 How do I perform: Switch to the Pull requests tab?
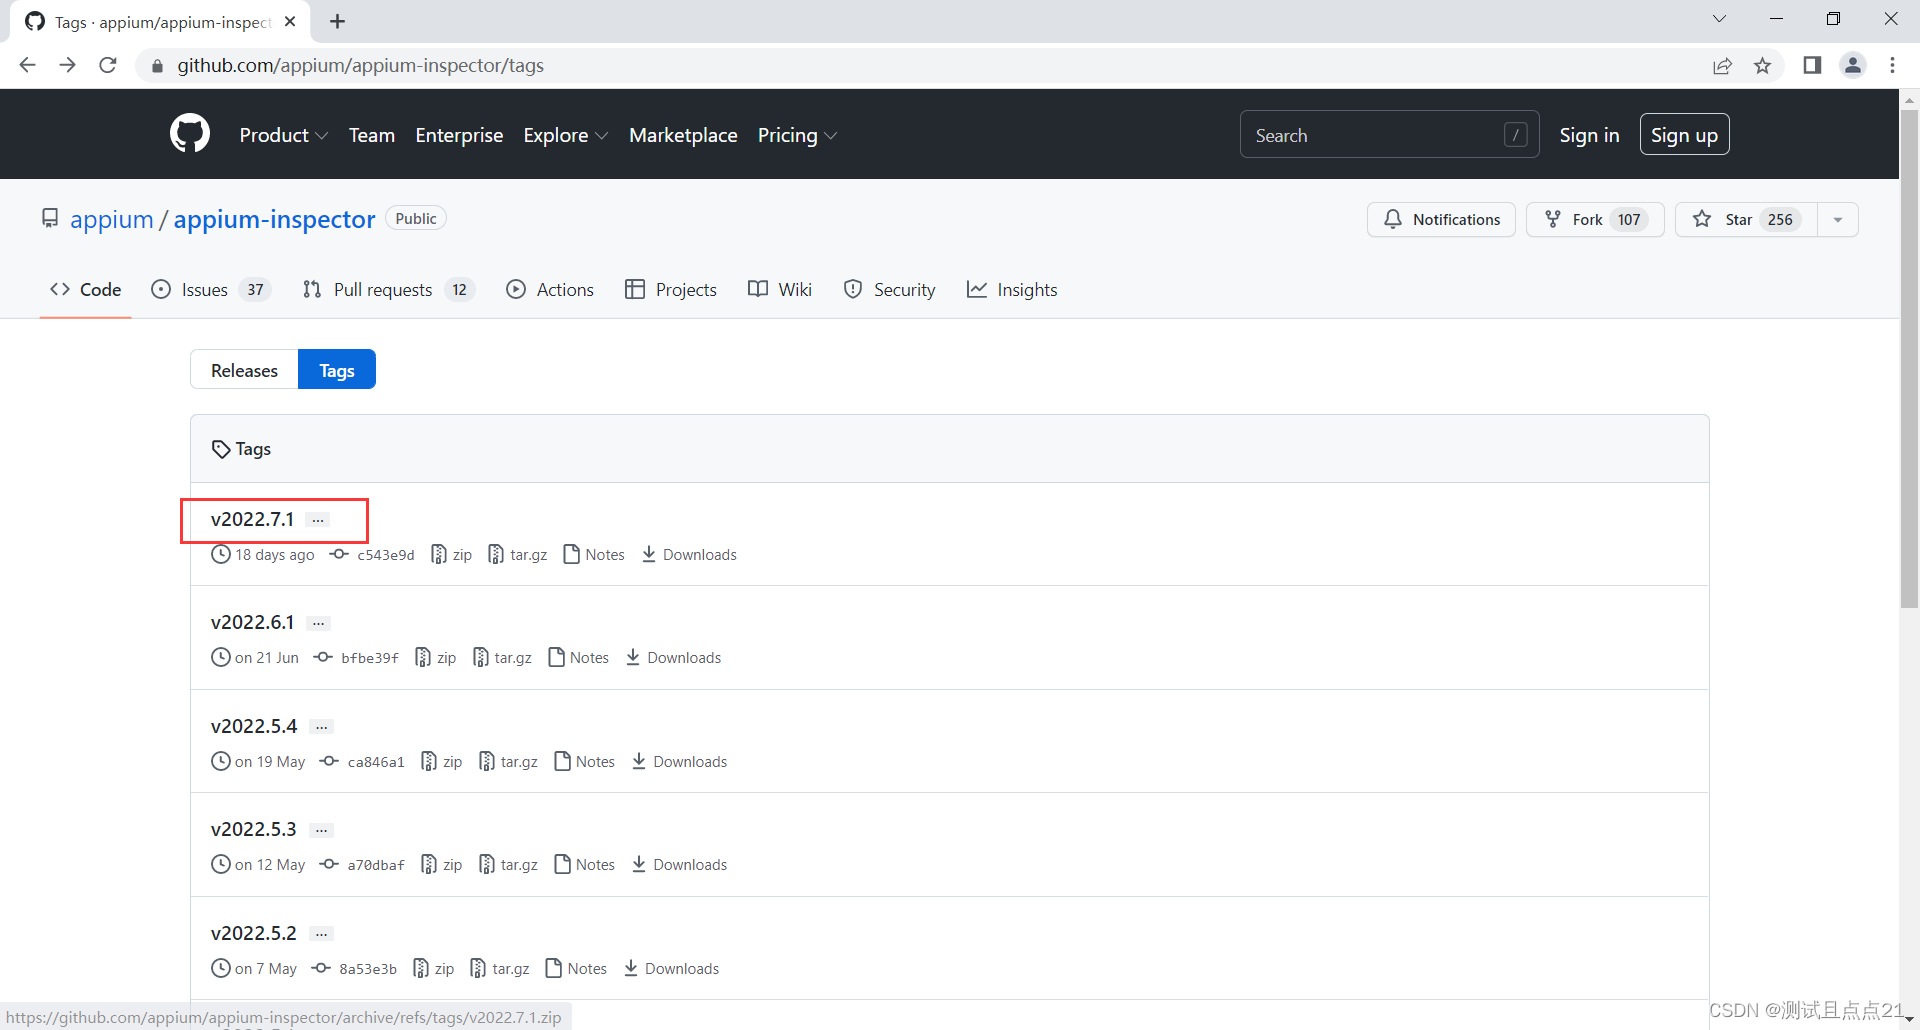[388, 289]
